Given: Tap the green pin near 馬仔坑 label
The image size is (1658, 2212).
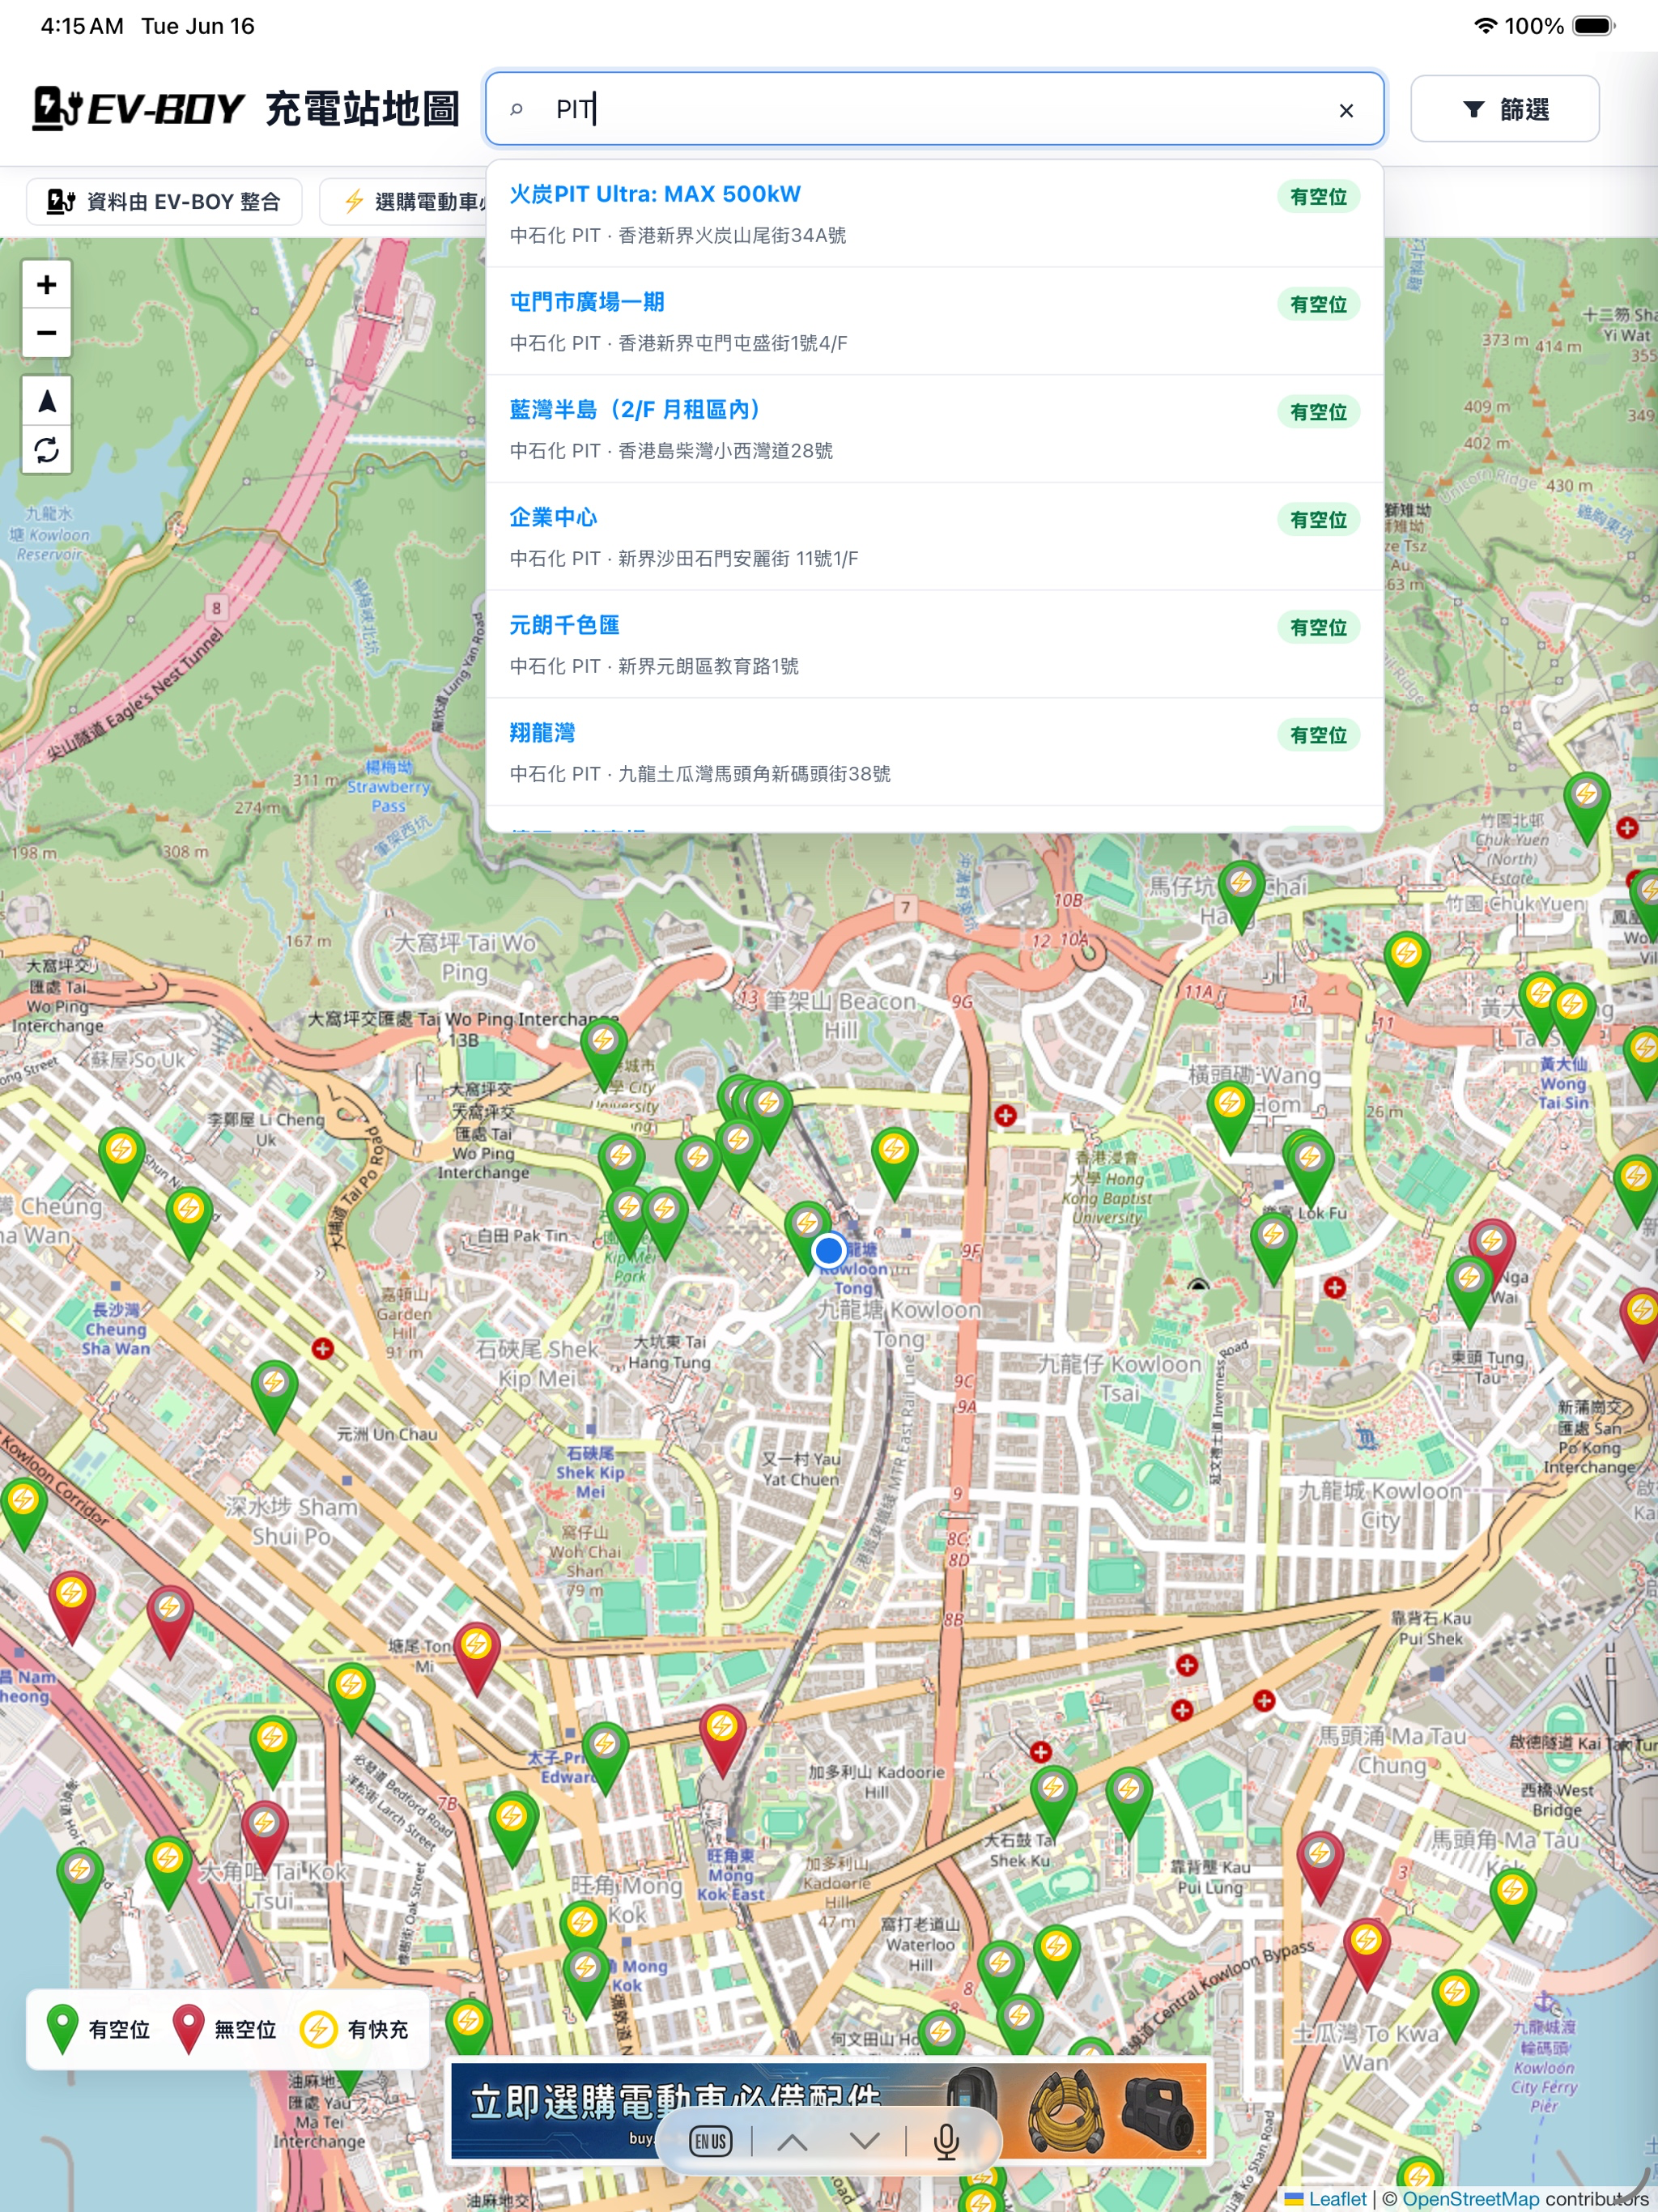Looking at the screenshot, I should point(1241,895).
